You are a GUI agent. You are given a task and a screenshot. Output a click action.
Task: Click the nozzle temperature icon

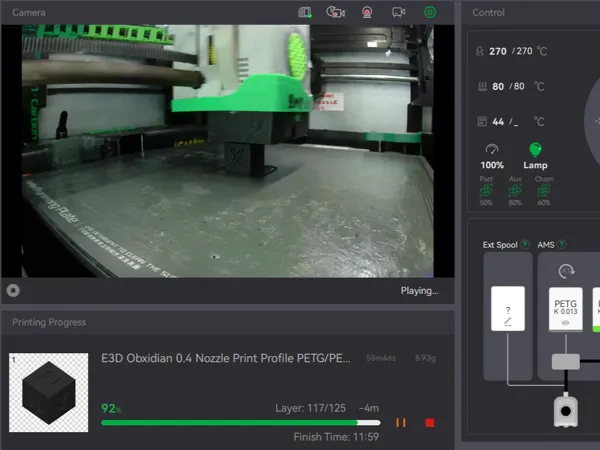coord(479,51)
